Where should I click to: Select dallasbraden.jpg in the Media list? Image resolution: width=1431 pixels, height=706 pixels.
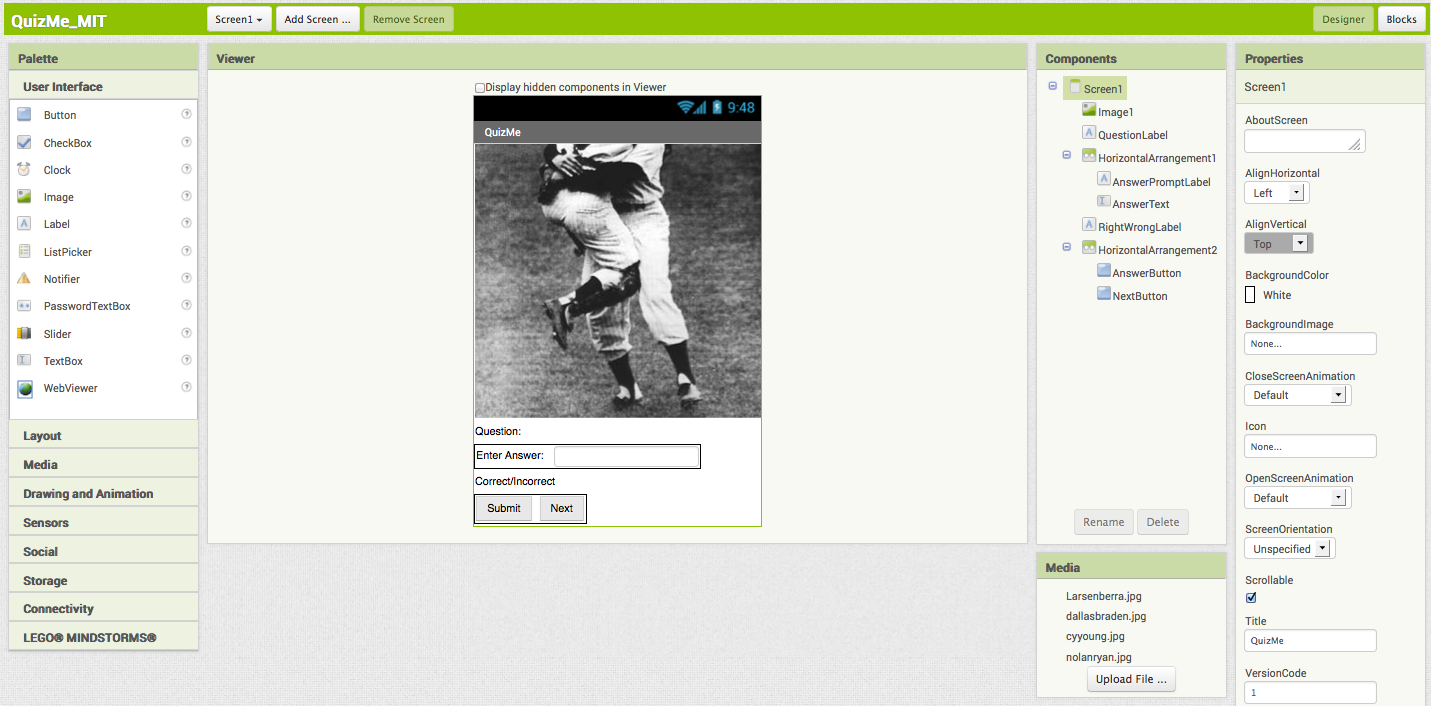pyautogui.click(x=1106, y=616)
